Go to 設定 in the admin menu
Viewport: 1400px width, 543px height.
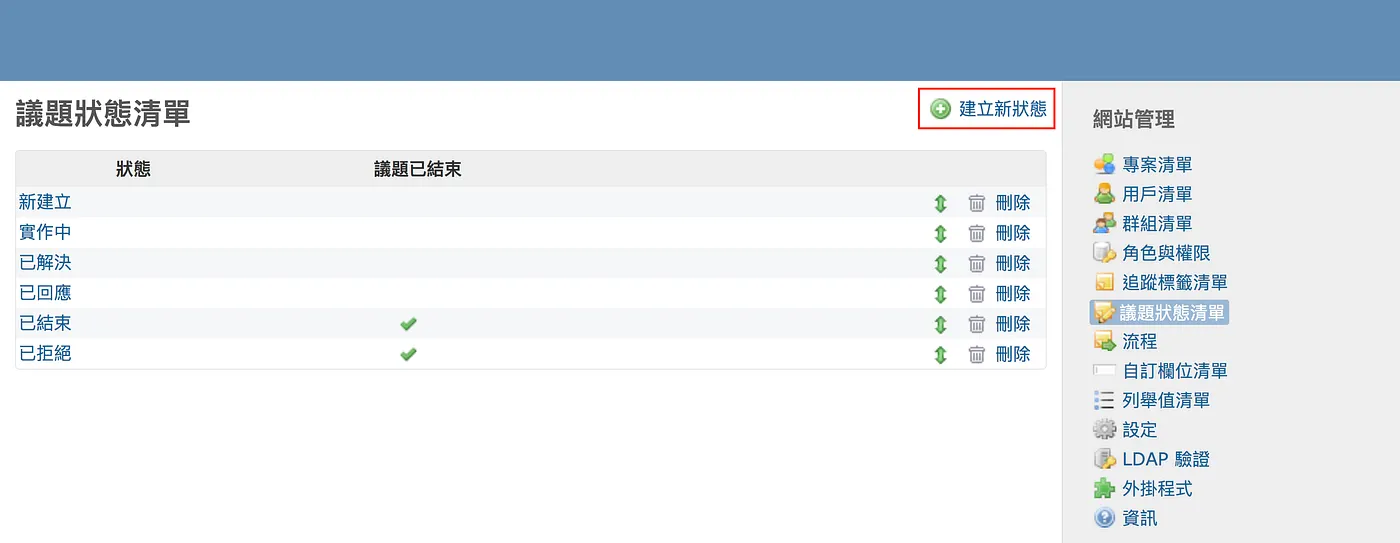(1139, 430)
